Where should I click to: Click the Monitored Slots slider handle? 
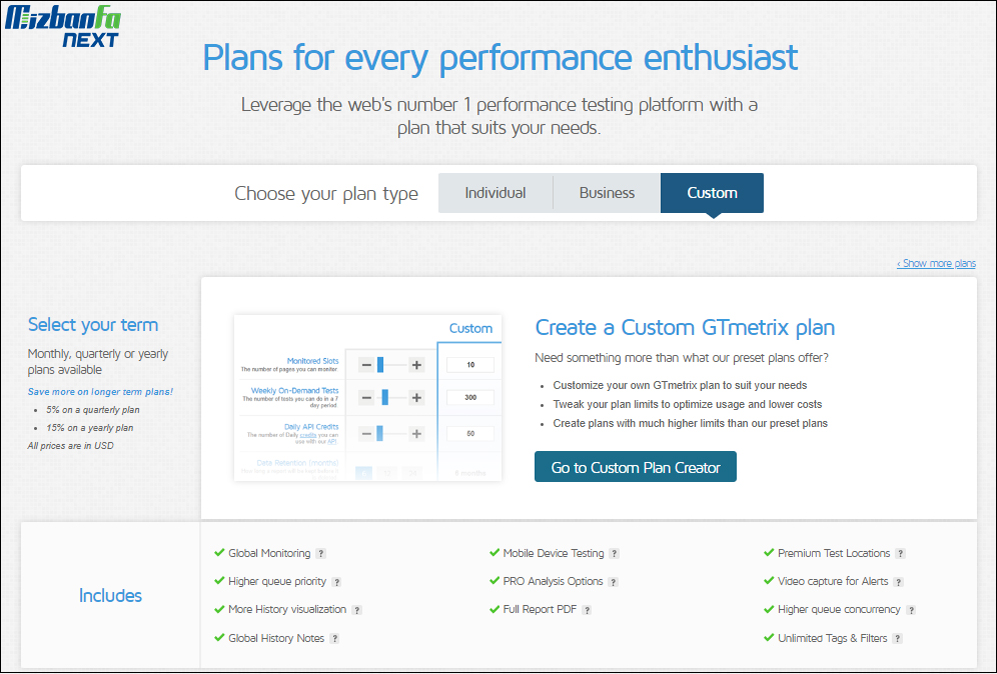[380, 365]
